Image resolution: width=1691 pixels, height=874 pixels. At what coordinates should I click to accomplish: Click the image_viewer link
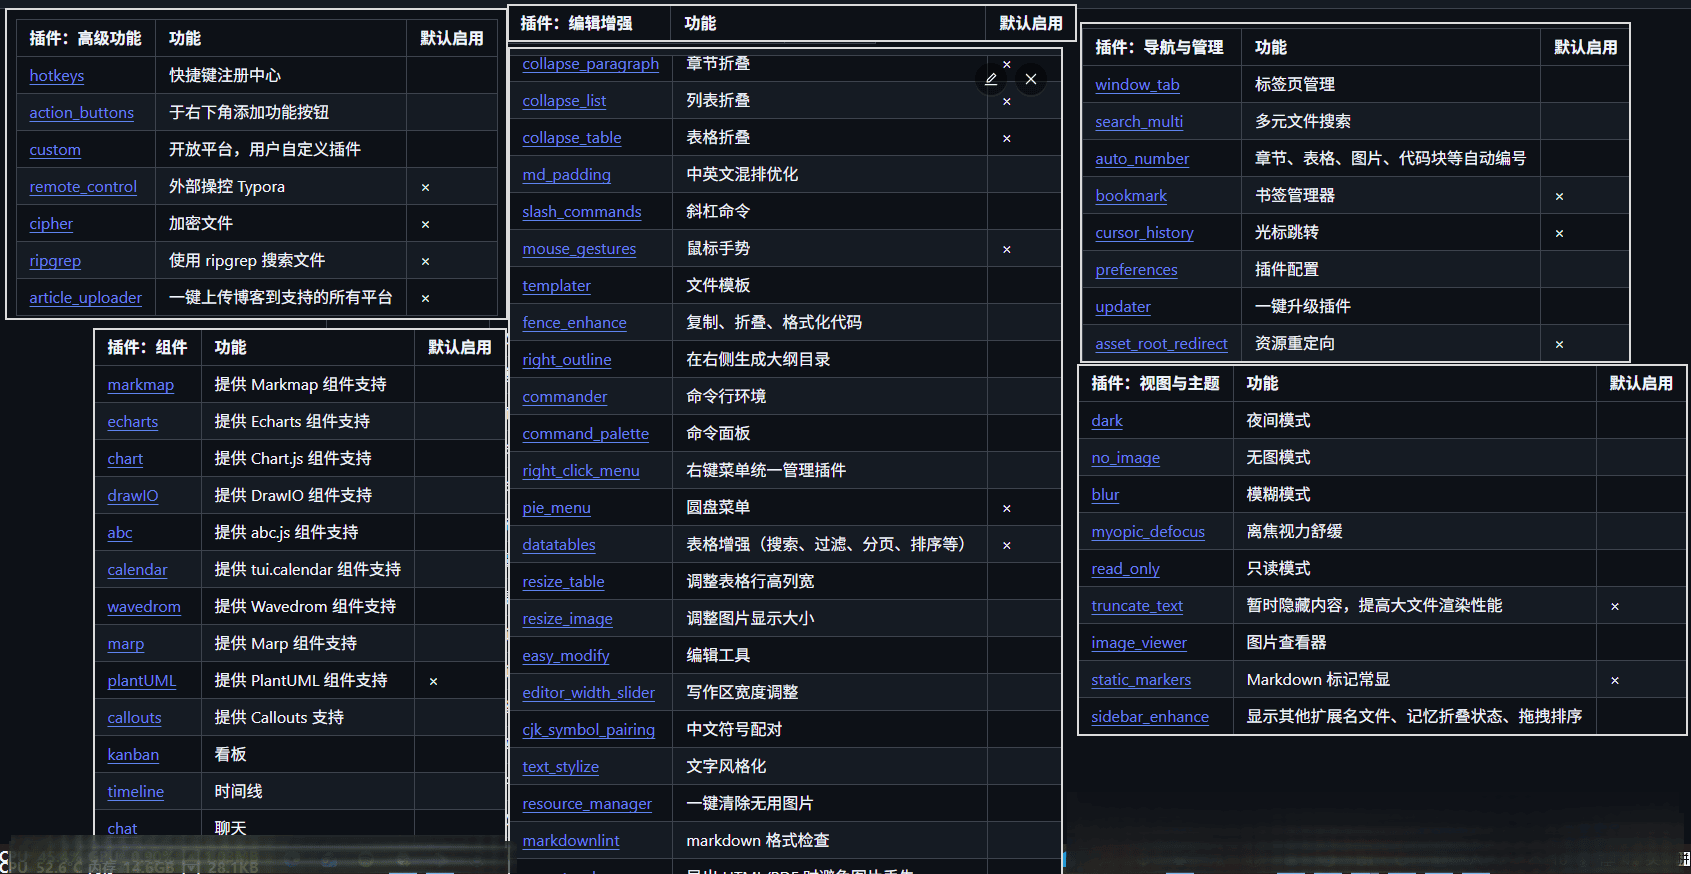click(x=1139, y=643)
